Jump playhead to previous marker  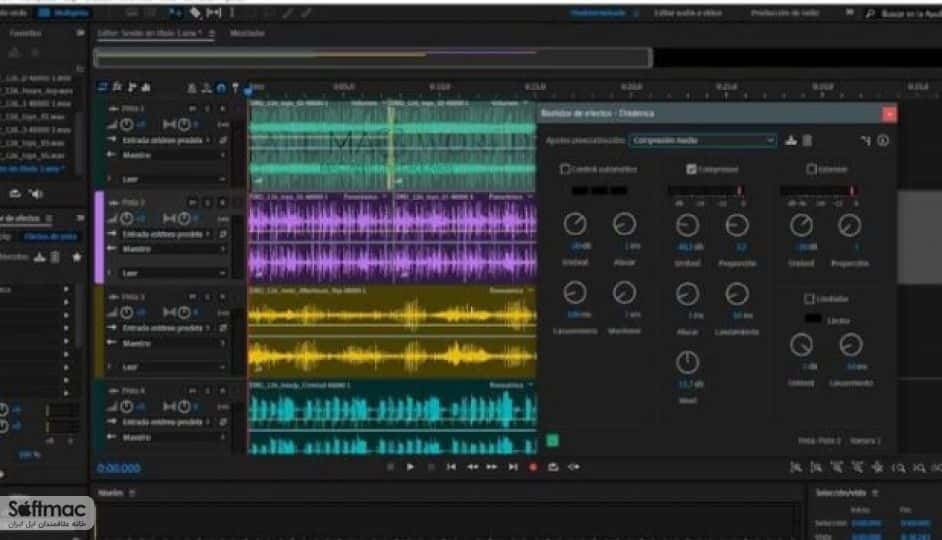[x=451, y=467]
